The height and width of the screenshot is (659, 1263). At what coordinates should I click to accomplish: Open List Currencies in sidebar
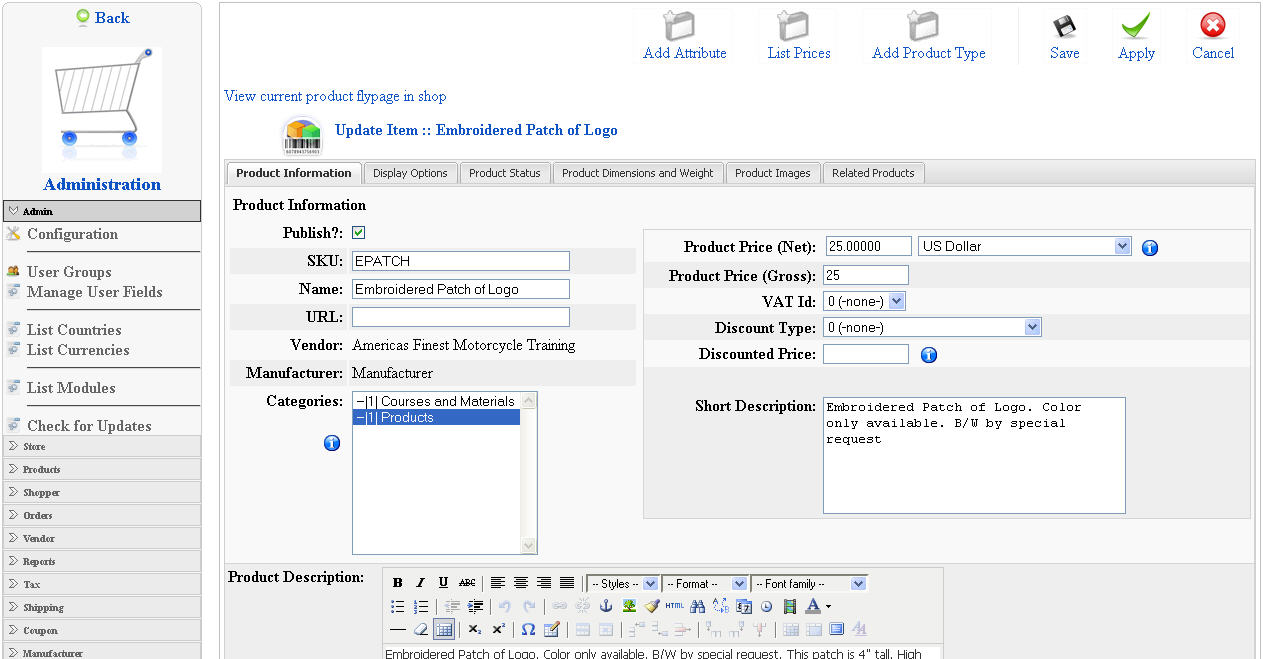point(78,350)
